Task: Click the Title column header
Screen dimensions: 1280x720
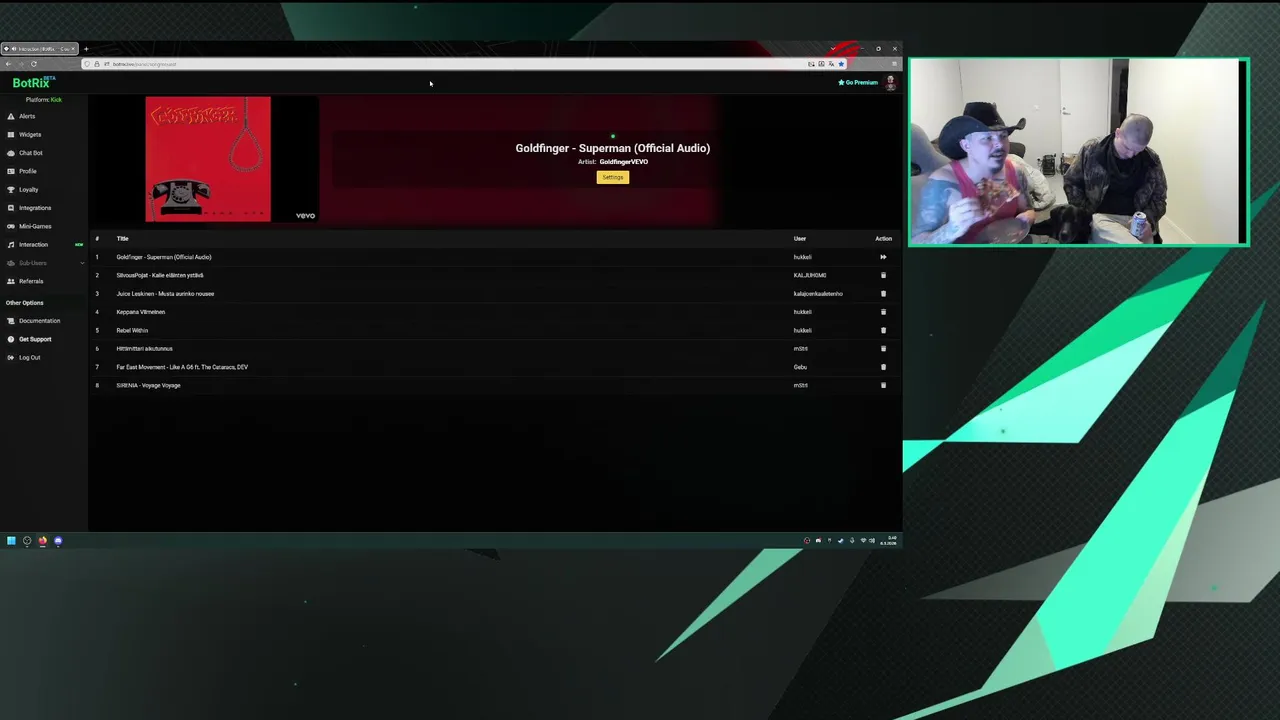Action: (122, 239)
